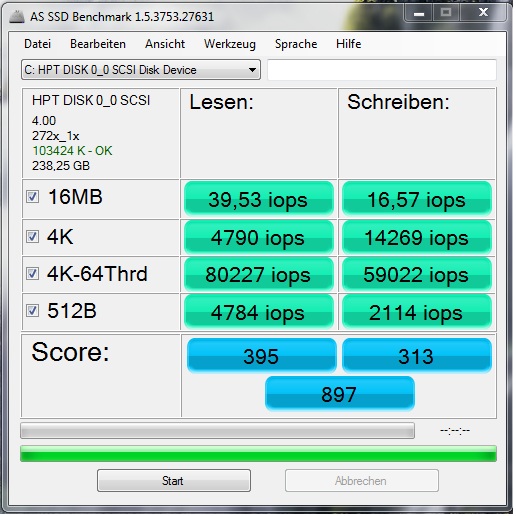
Task: Click the AS SSD Benchmark title bar icon
Action: coord(17,17)
